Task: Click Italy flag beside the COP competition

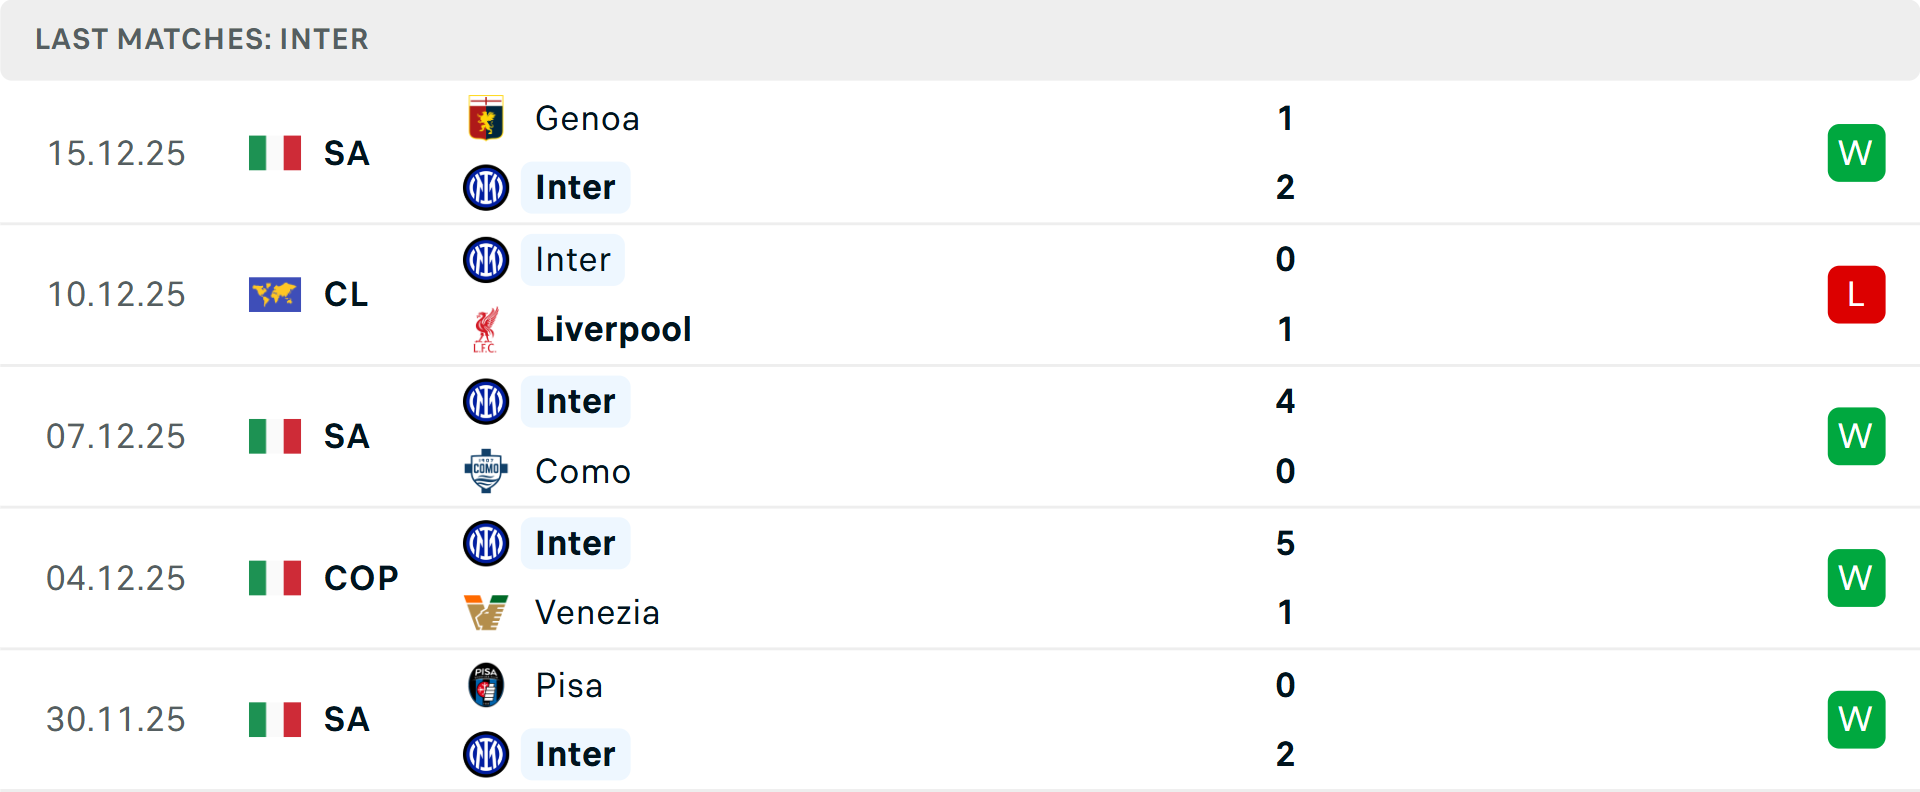Action: click(275, 578)
